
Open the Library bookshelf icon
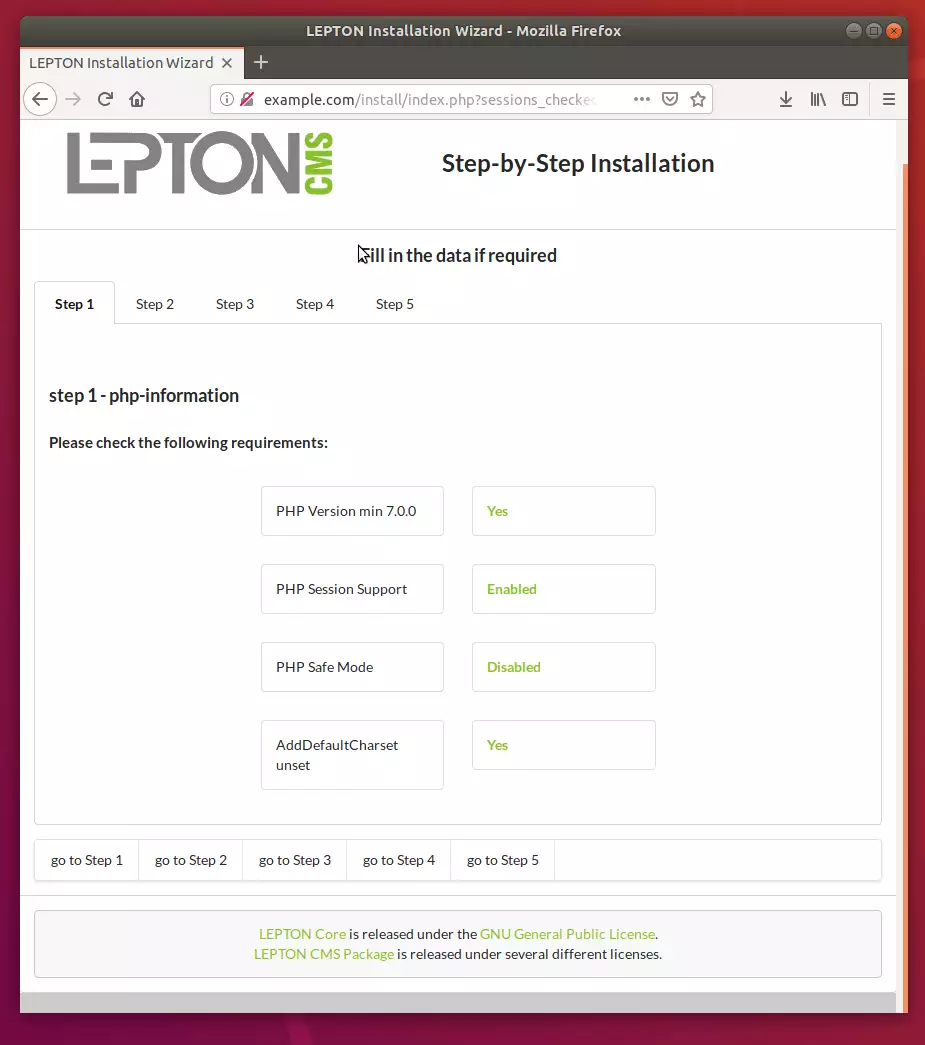[818, 99]
